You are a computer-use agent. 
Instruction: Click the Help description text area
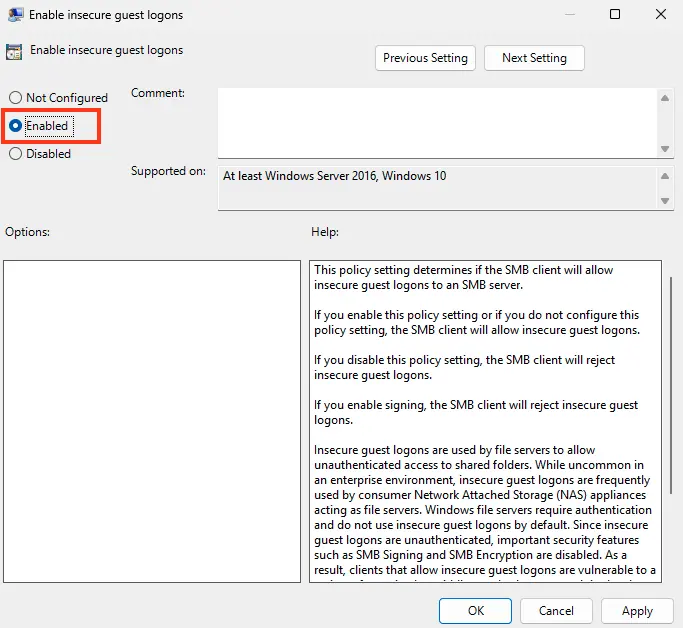[x=485, y=420]
